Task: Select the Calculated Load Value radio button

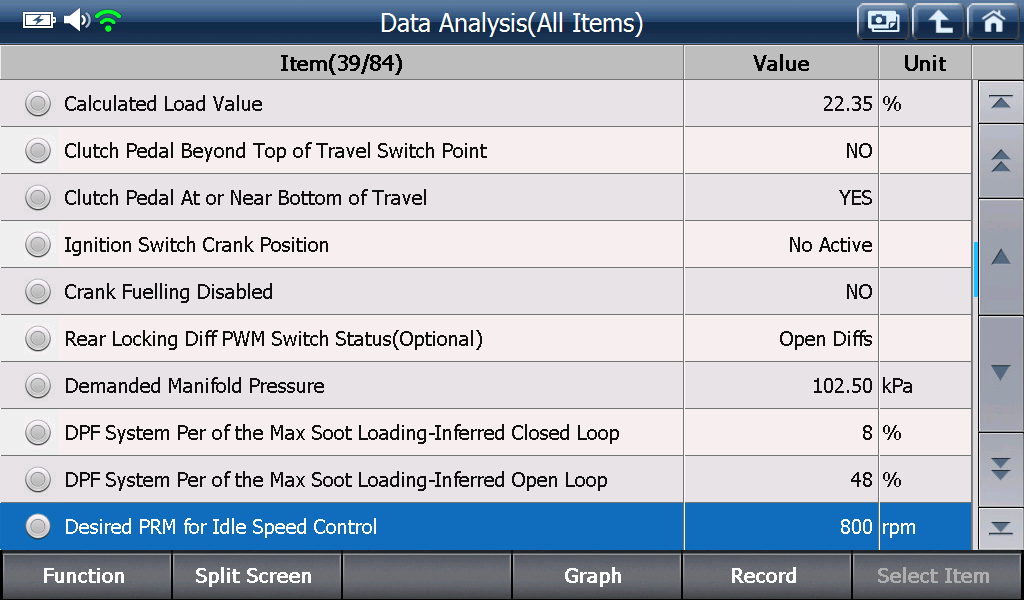Action: coord(38,104)
